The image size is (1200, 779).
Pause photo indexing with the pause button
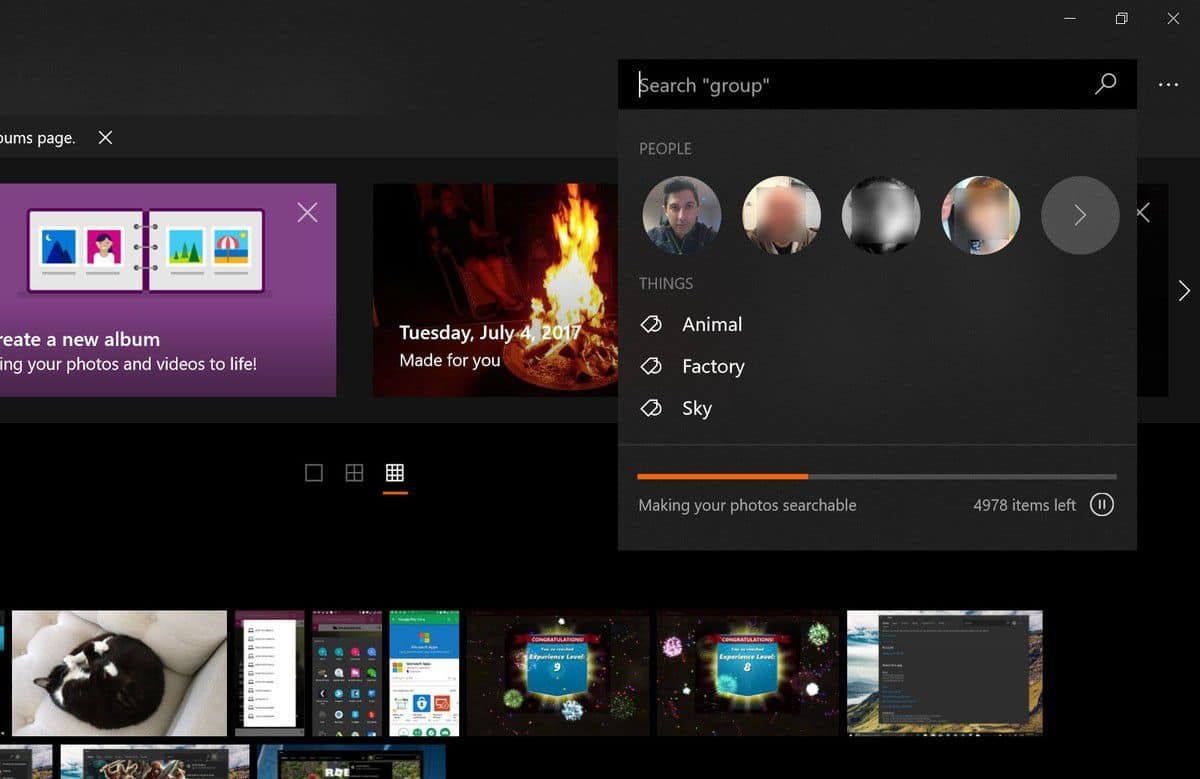[1101, 505]
